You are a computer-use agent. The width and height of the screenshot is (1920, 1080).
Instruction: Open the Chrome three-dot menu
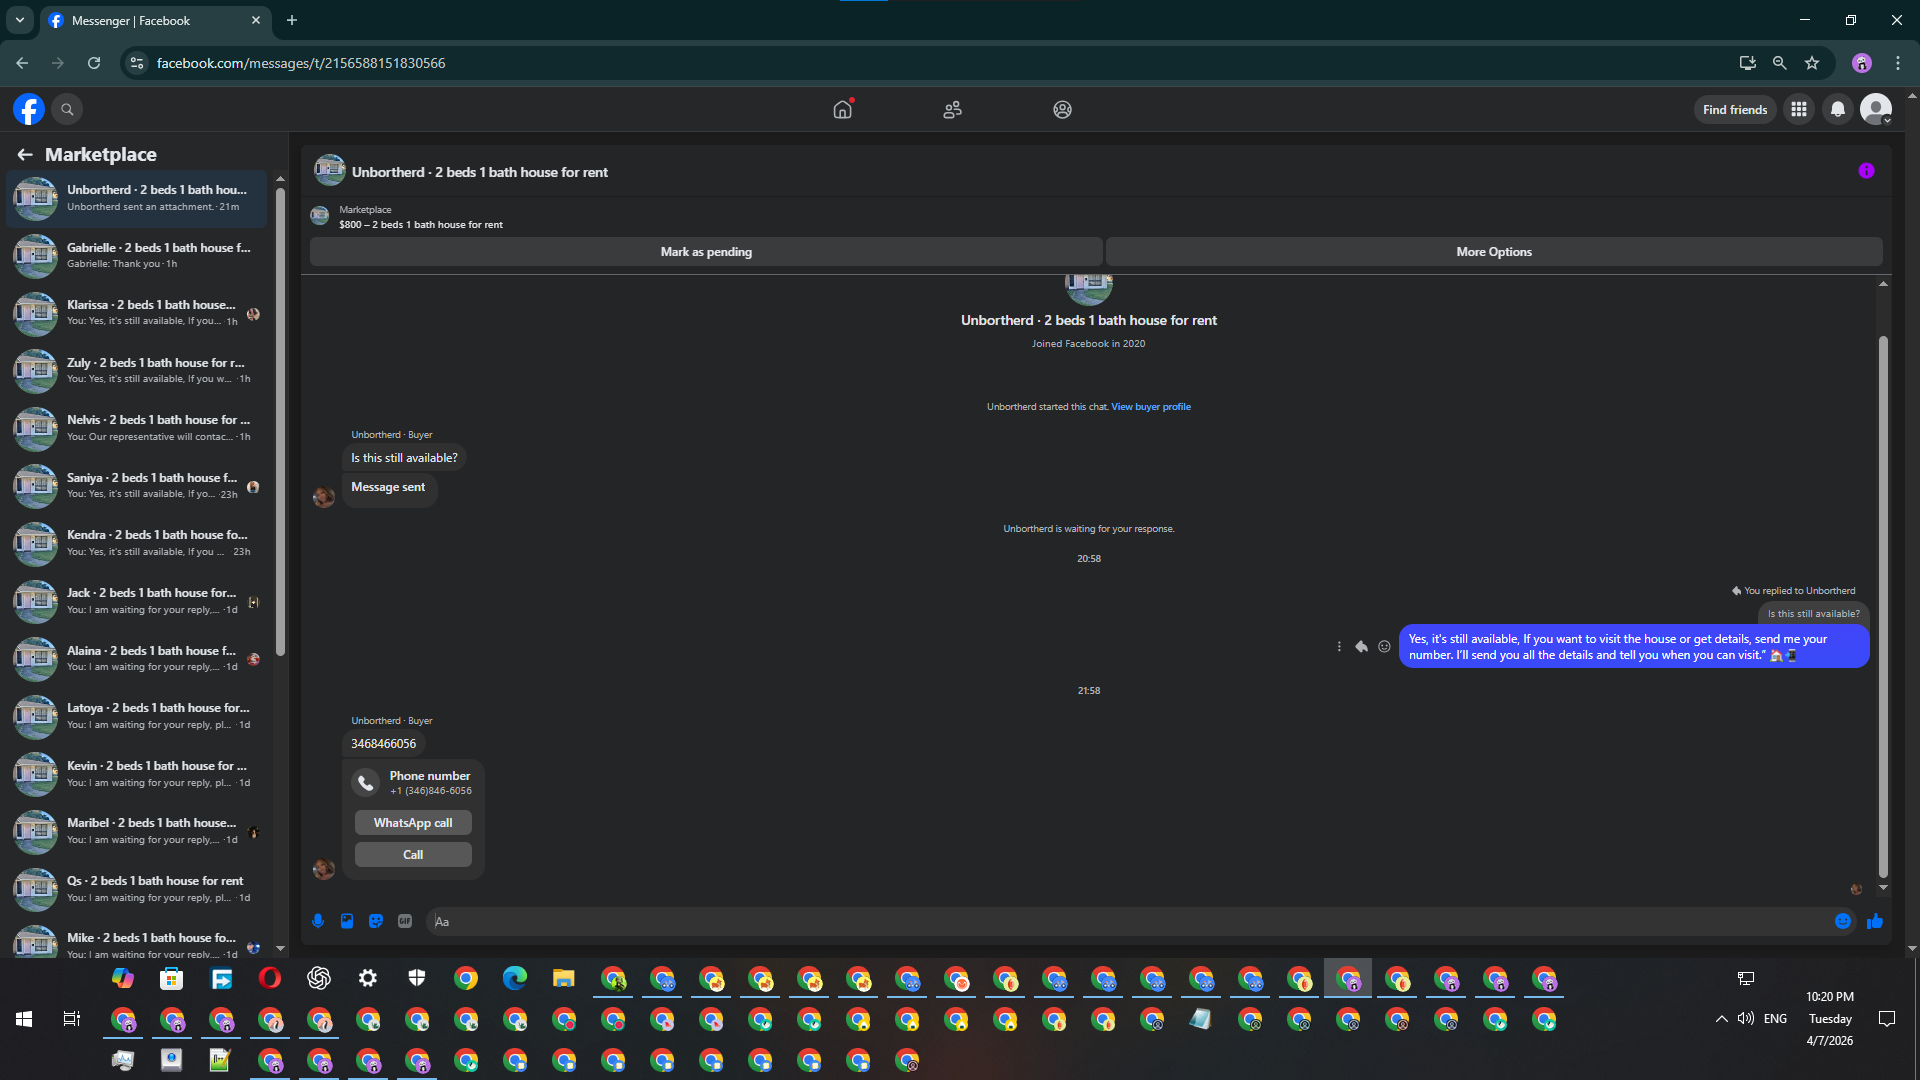click(1898, 63)
